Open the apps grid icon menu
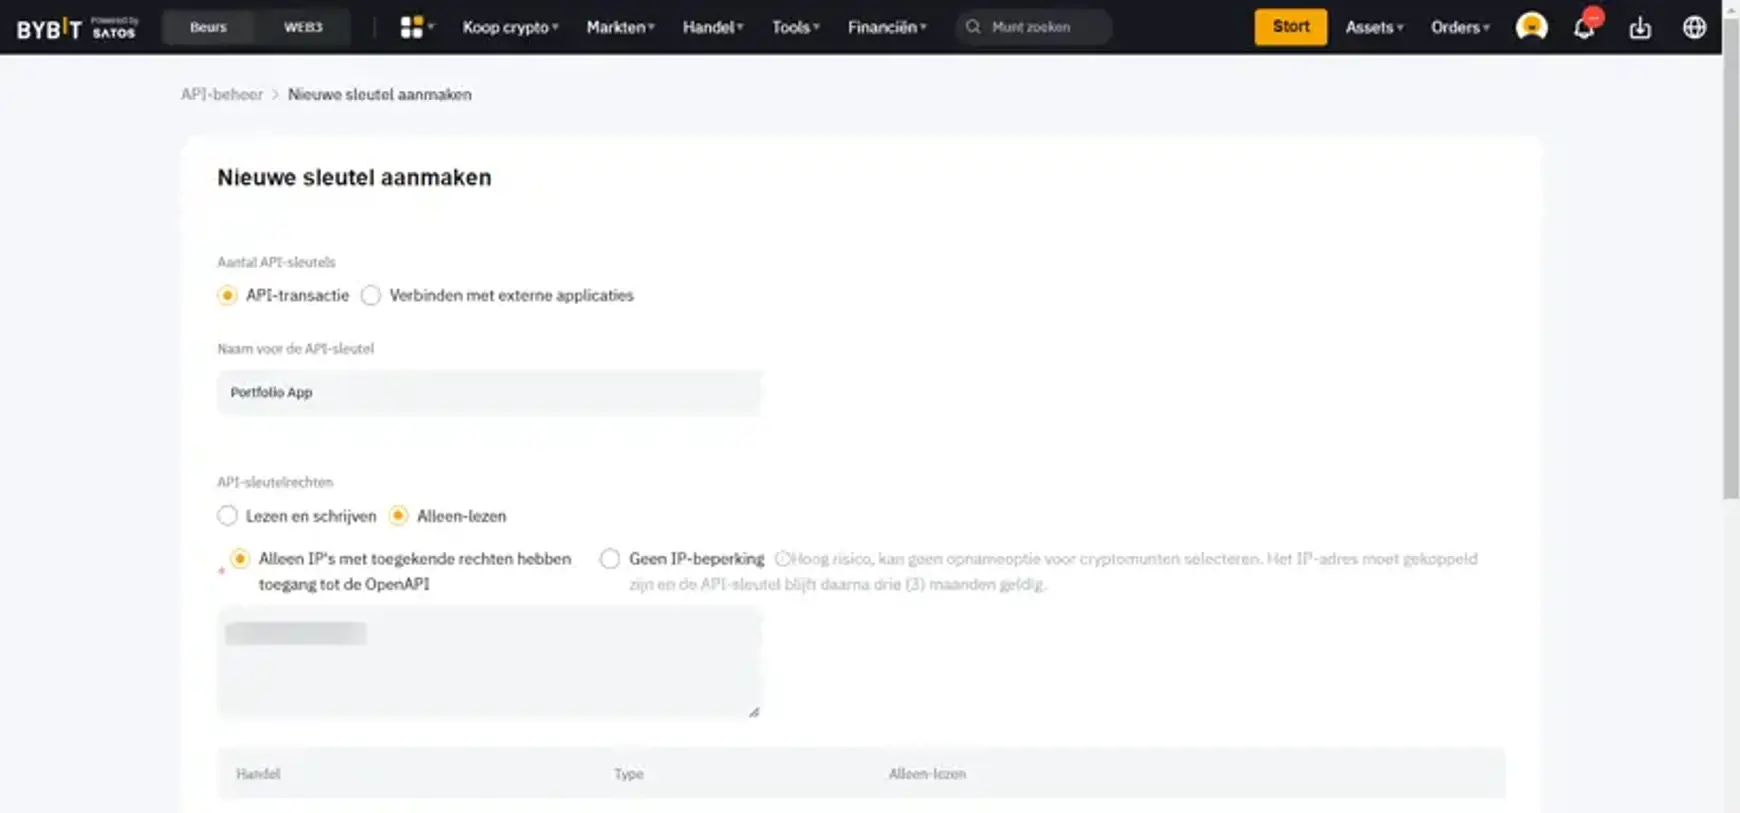Image resolution: width=1740 pixels, height=813 pixels. pyautogui.click(x=412, y=27)
